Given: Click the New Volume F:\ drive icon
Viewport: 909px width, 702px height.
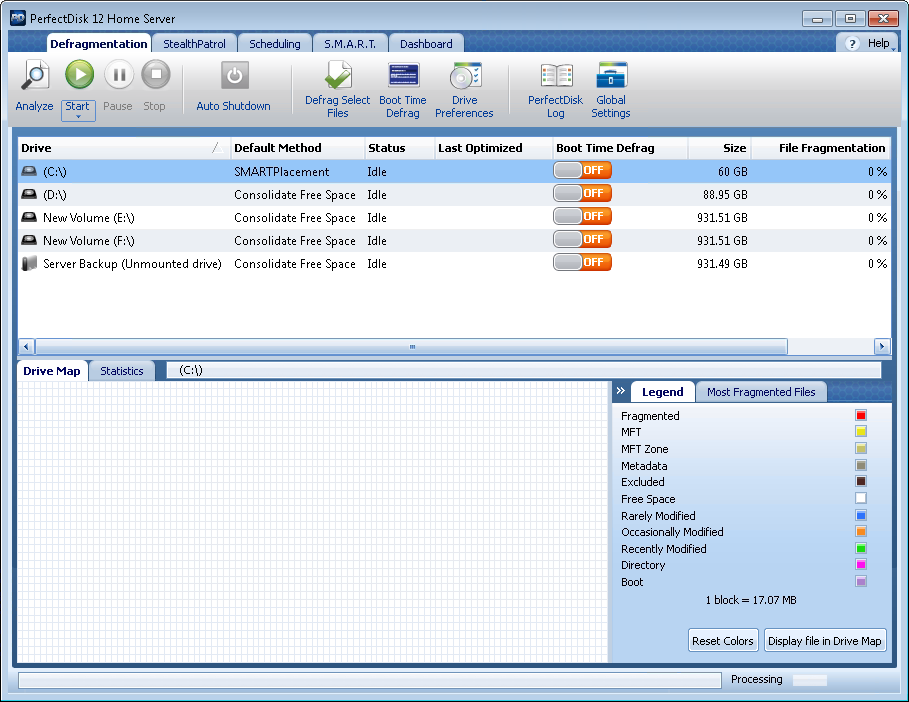Looking at the screenshot, I should [x=29, y=241].
